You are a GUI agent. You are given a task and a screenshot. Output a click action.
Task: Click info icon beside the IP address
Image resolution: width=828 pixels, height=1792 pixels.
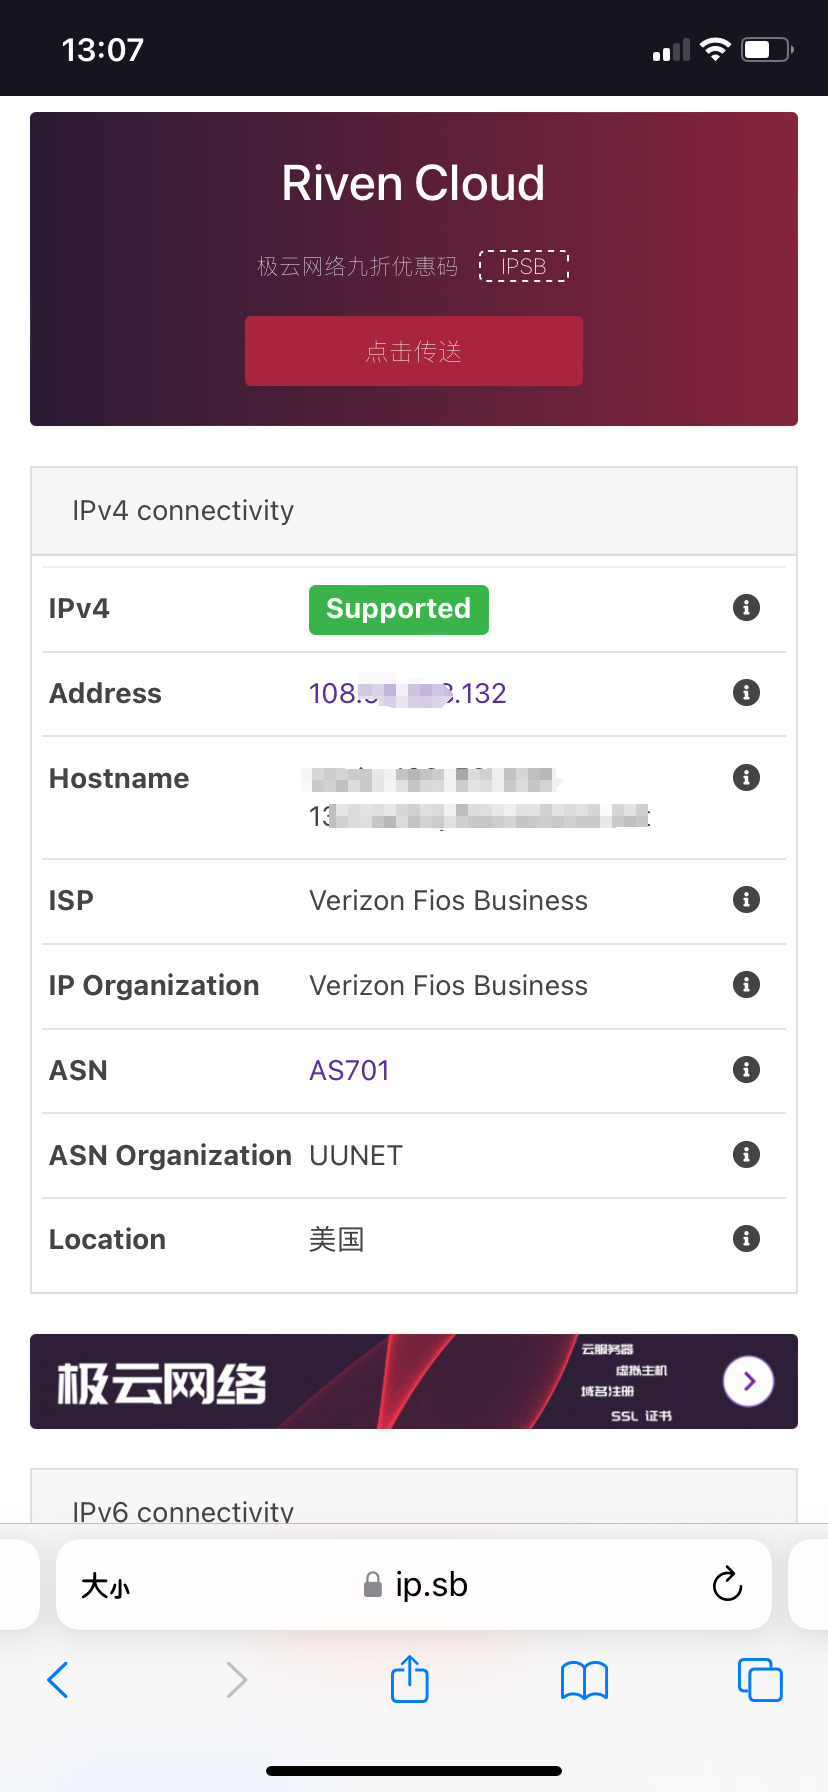[x=746, y=692]
